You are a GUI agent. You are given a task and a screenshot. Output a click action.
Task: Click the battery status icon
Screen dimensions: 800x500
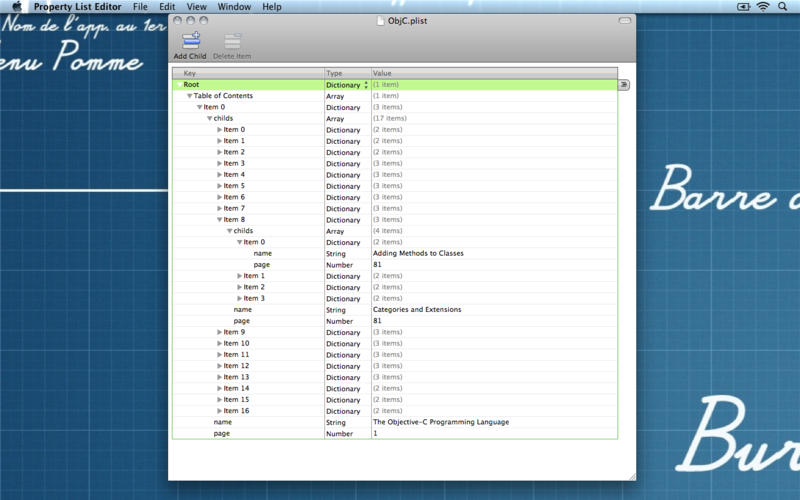pyautogui.click(x=743, y=7)
